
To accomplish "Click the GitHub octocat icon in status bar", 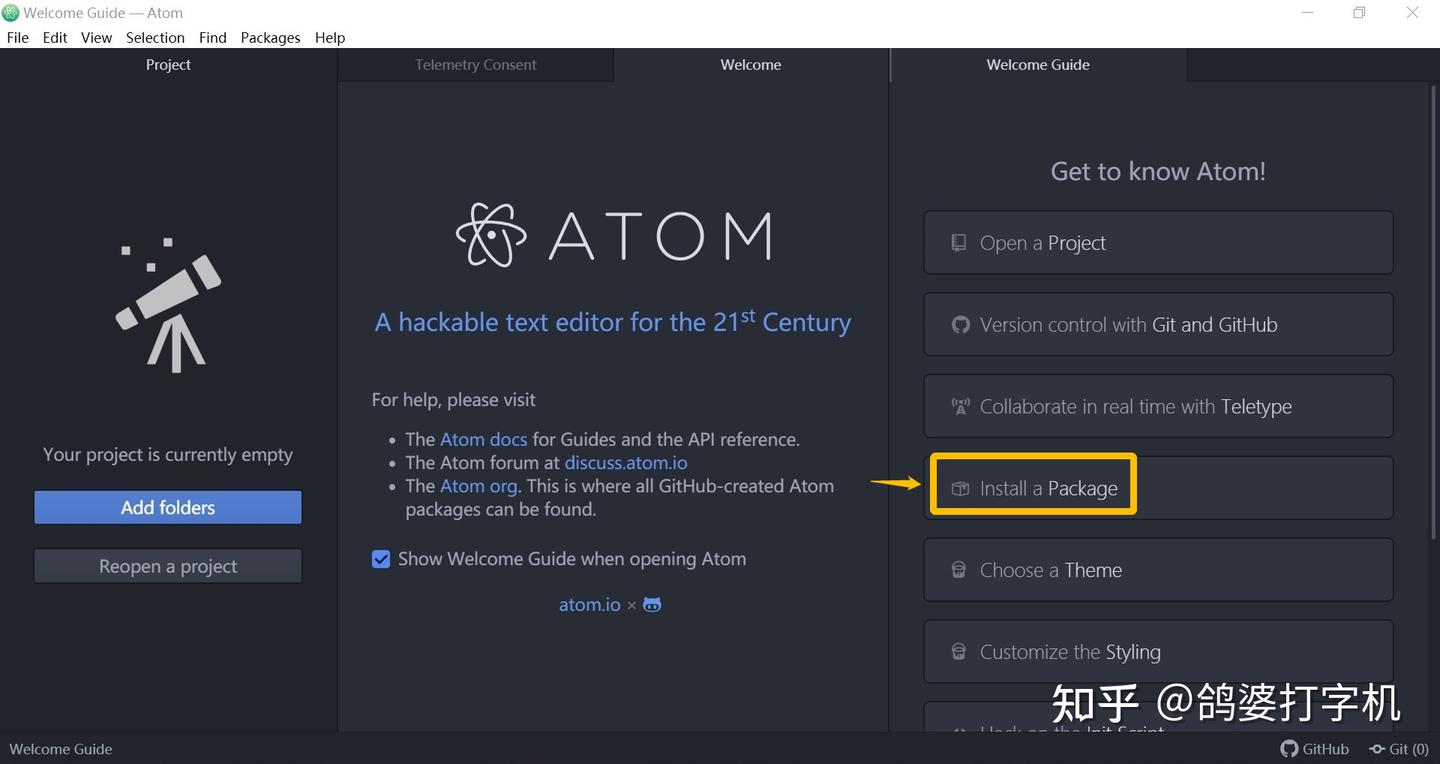I will tap(1290, 748).
